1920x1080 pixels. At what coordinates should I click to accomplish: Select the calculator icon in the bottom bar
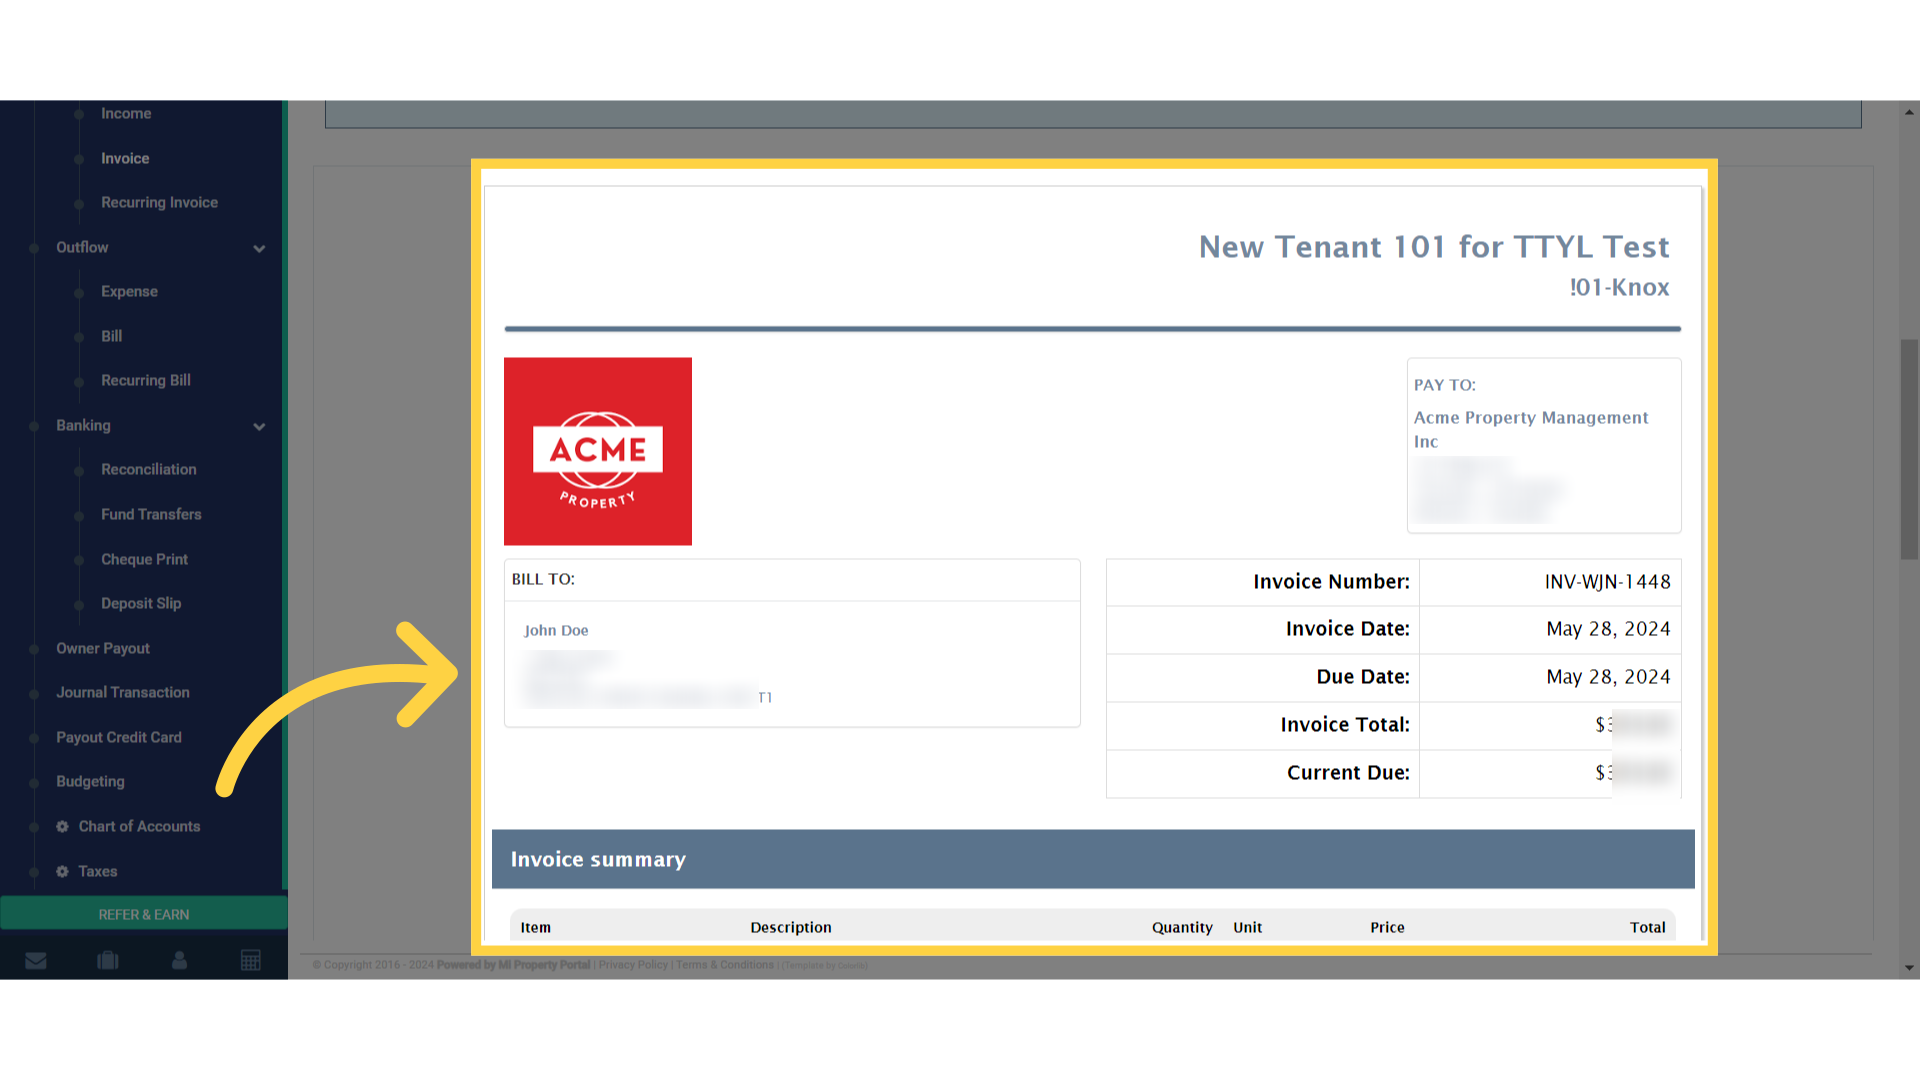click(251, 960)
